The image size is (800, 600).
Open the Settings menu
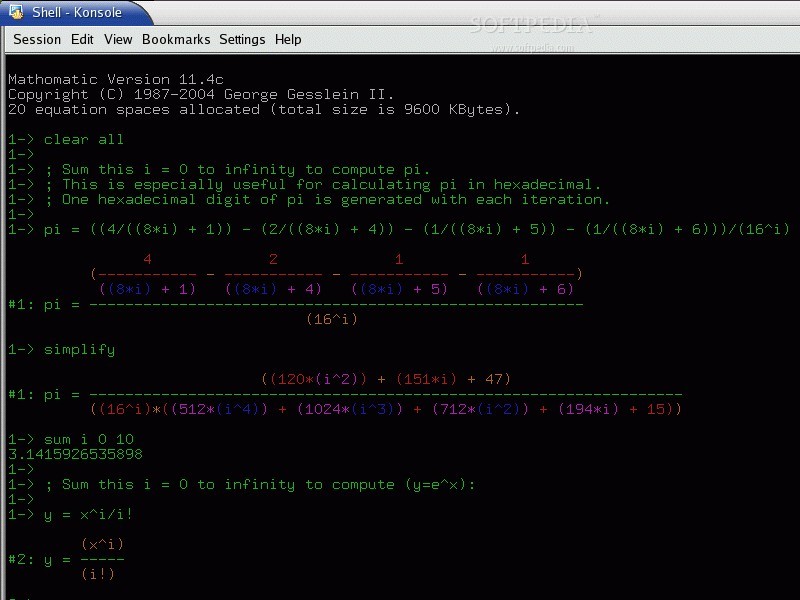[x=242, y=39]
